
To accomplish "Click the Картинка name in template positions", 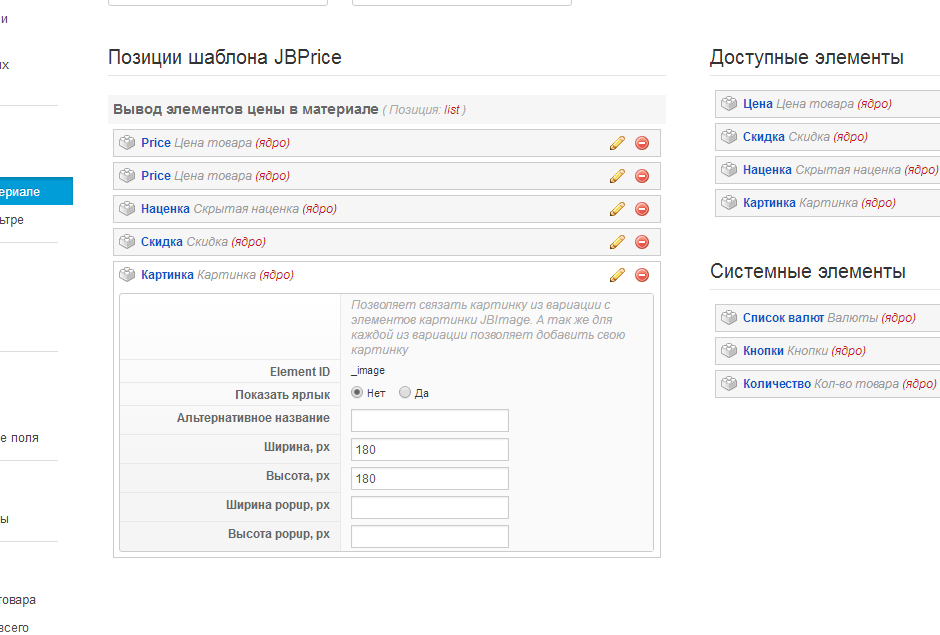I will [167, 275].
